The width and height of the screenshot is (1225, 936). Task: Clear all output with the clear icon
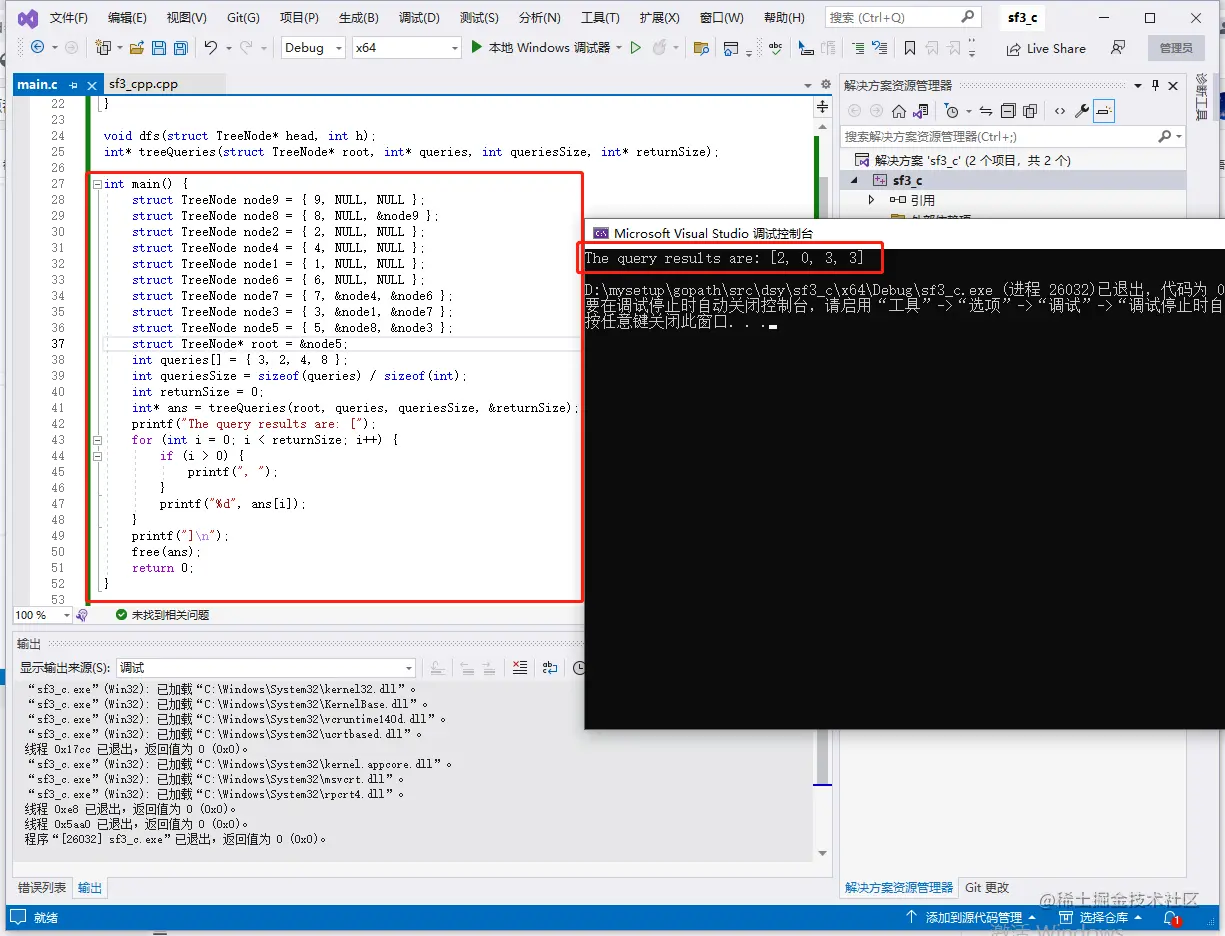point(519,668)
